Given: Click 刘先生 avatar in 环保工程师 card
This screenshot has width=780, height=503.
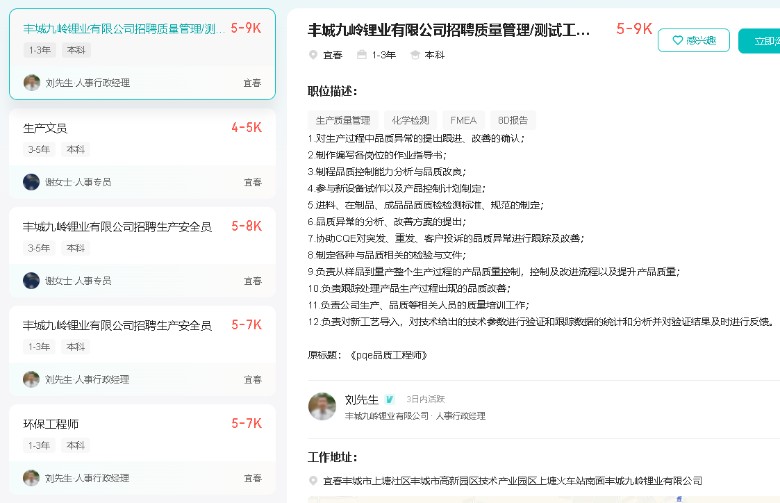Looking at the screenshot, I should 32,478.
